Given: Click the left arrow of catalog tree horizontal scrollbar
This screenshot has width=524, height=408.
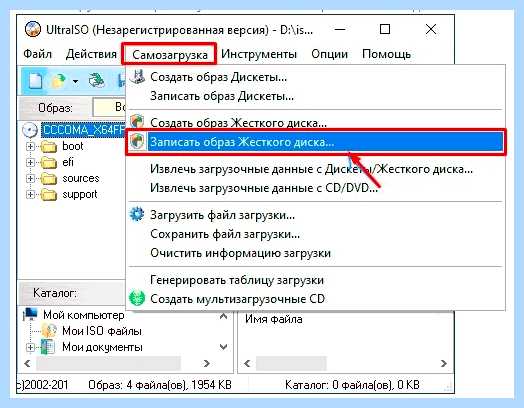Looking at the screenshot, I should pyautogui.click(x=27, y=363).
